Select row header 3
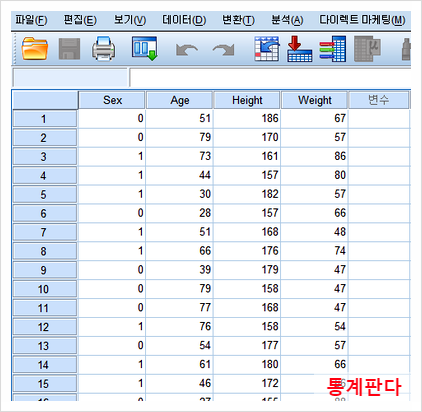The width and height of the screenshot is (422, 412). (x=45, y=157)
